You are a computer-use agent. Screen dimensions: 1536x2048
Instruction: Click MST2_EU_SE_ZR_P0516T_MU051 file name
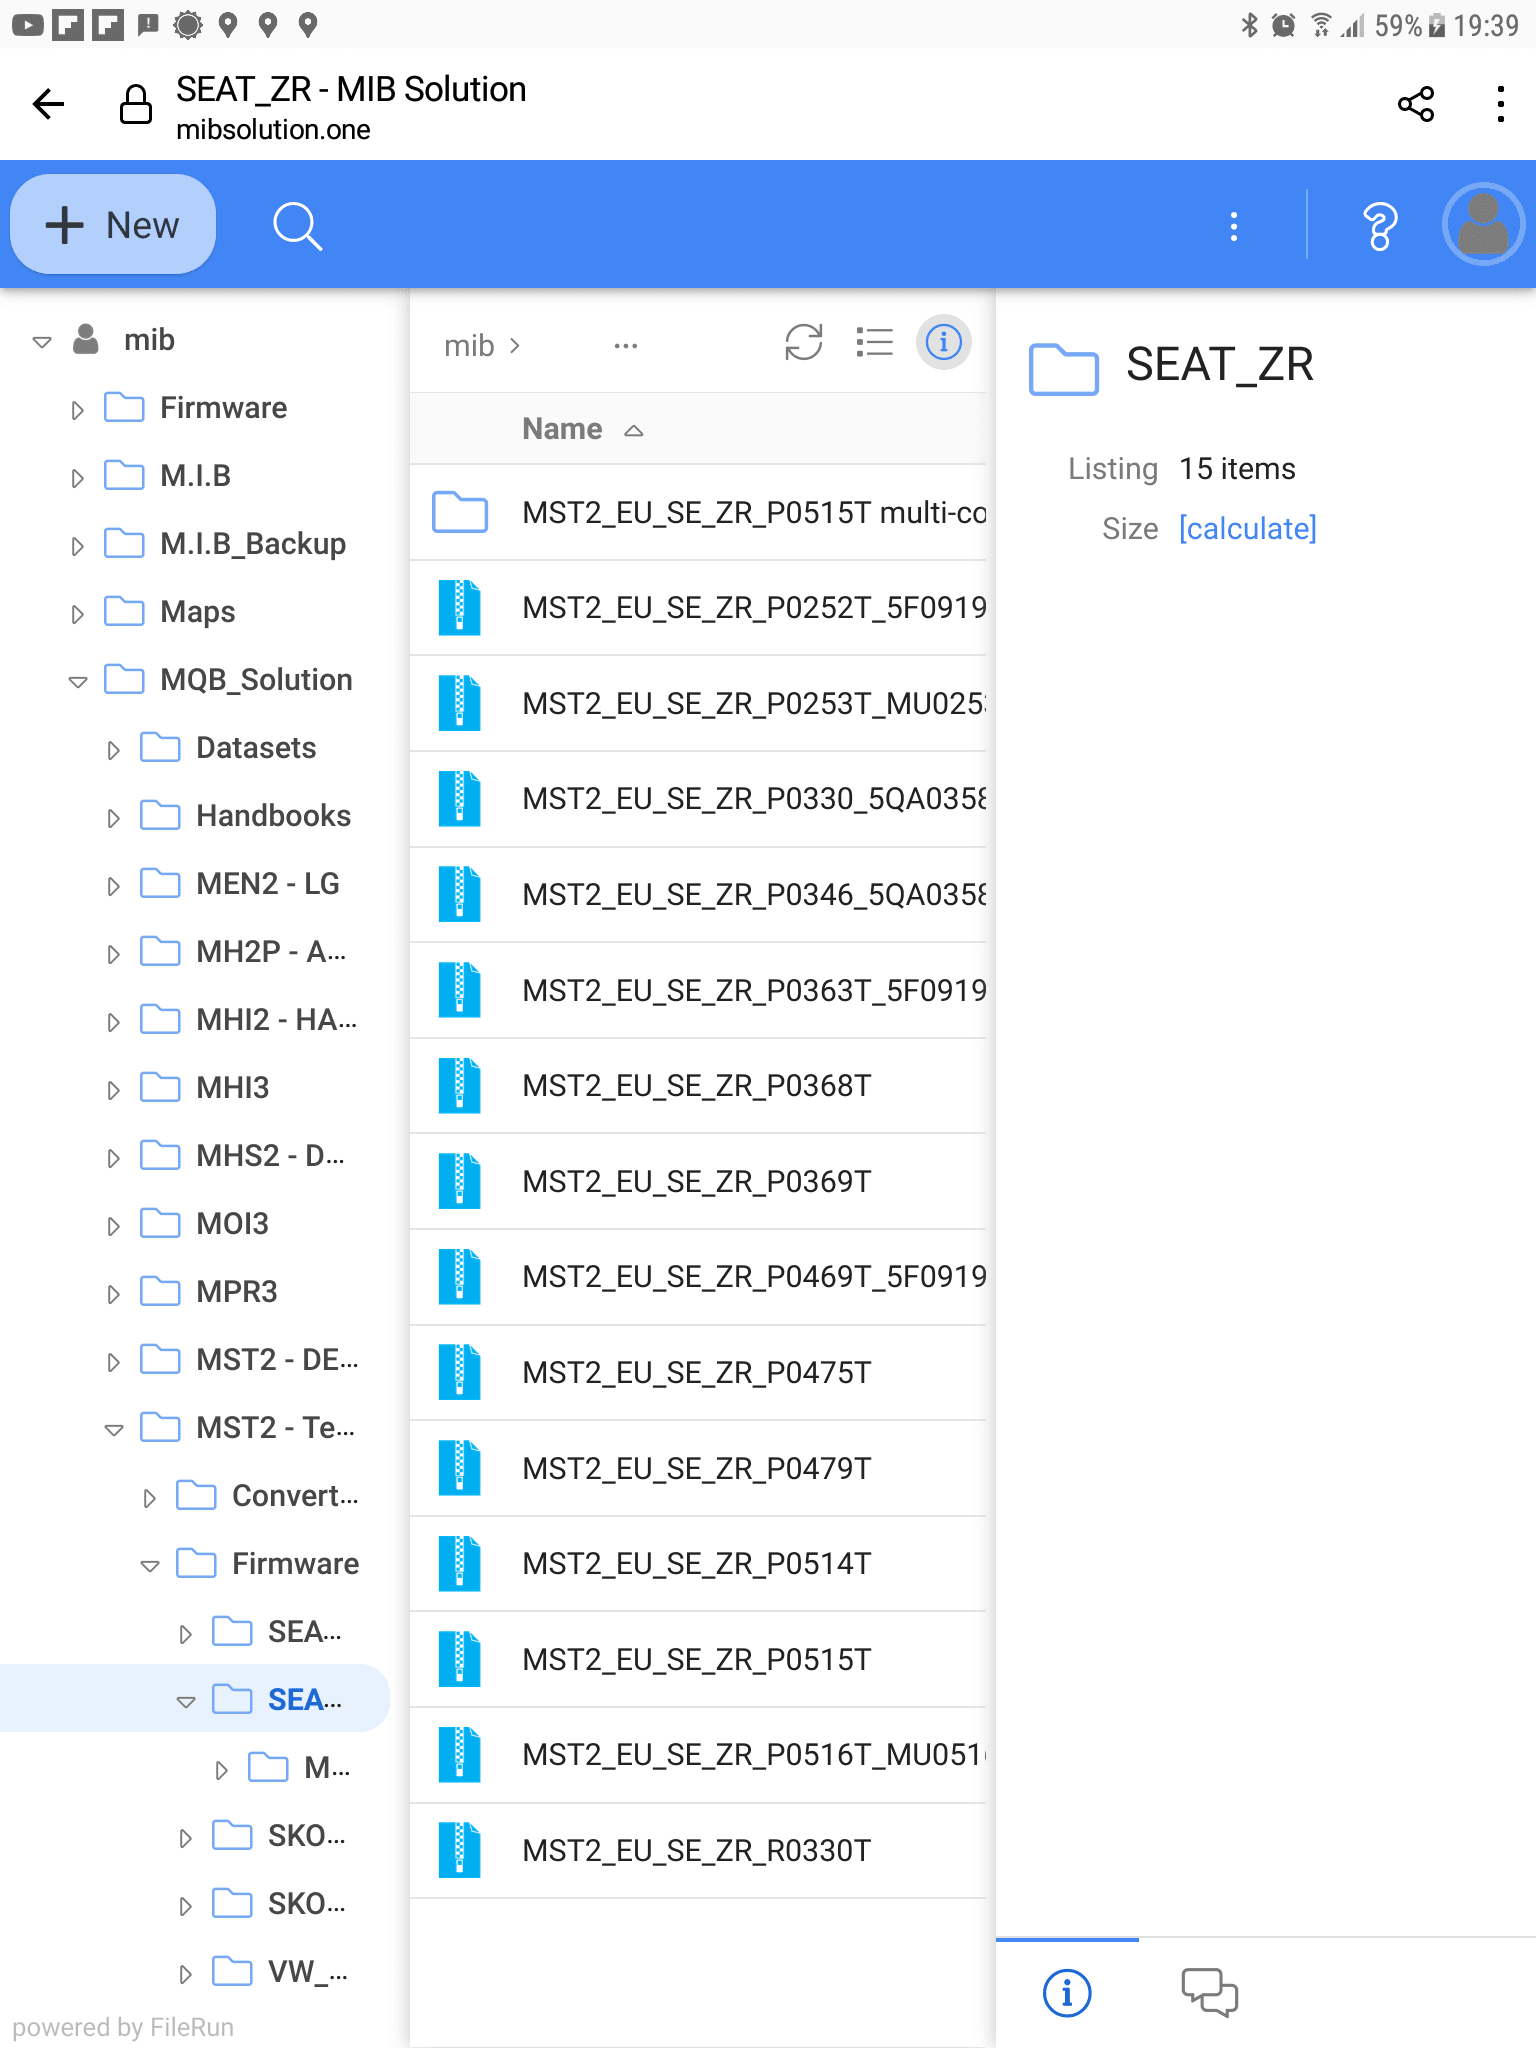click(x=754, y=1754)
